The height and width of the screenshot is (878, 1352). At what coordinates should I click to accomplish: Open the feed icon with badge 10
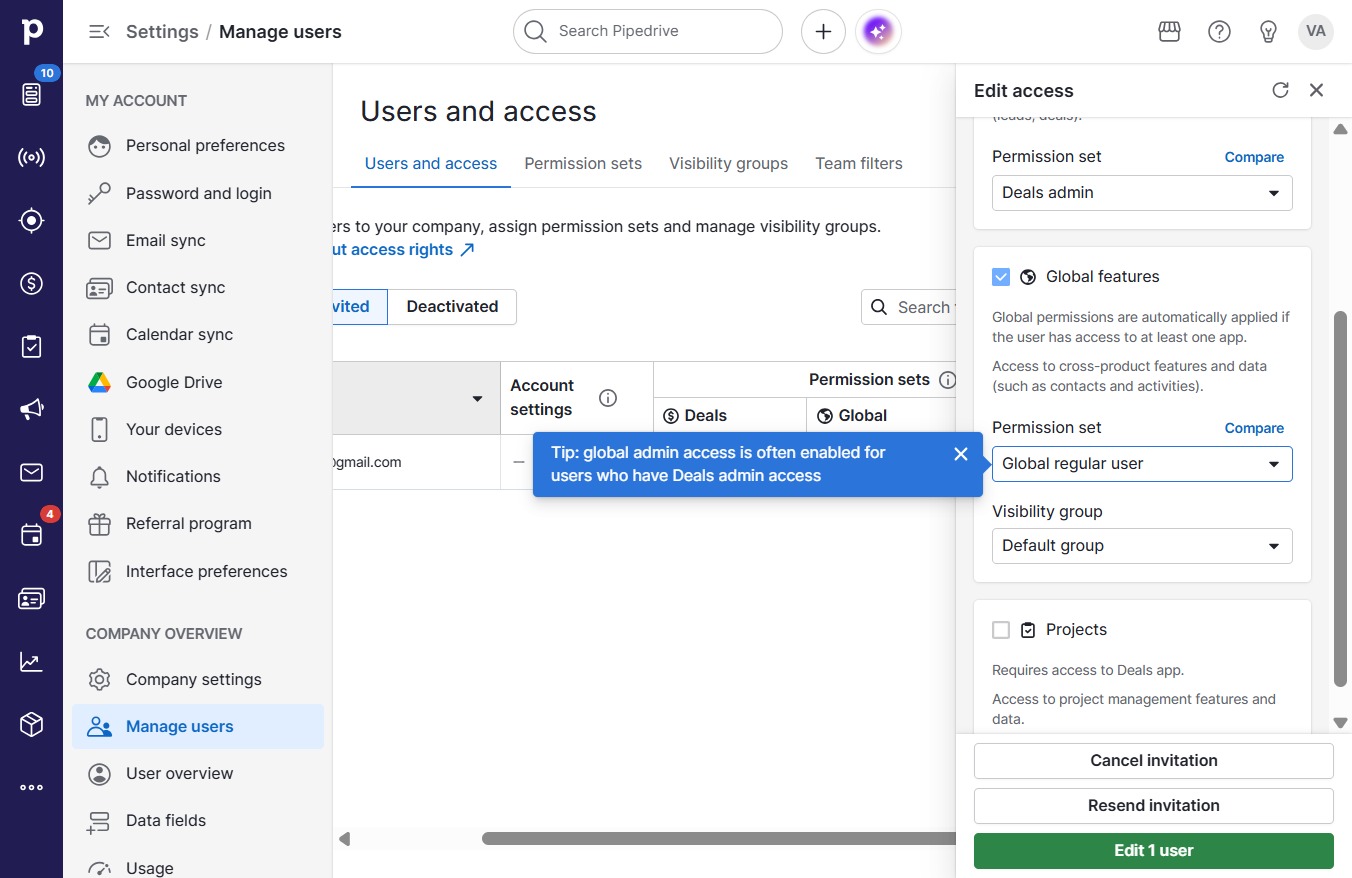pos(32,94)
